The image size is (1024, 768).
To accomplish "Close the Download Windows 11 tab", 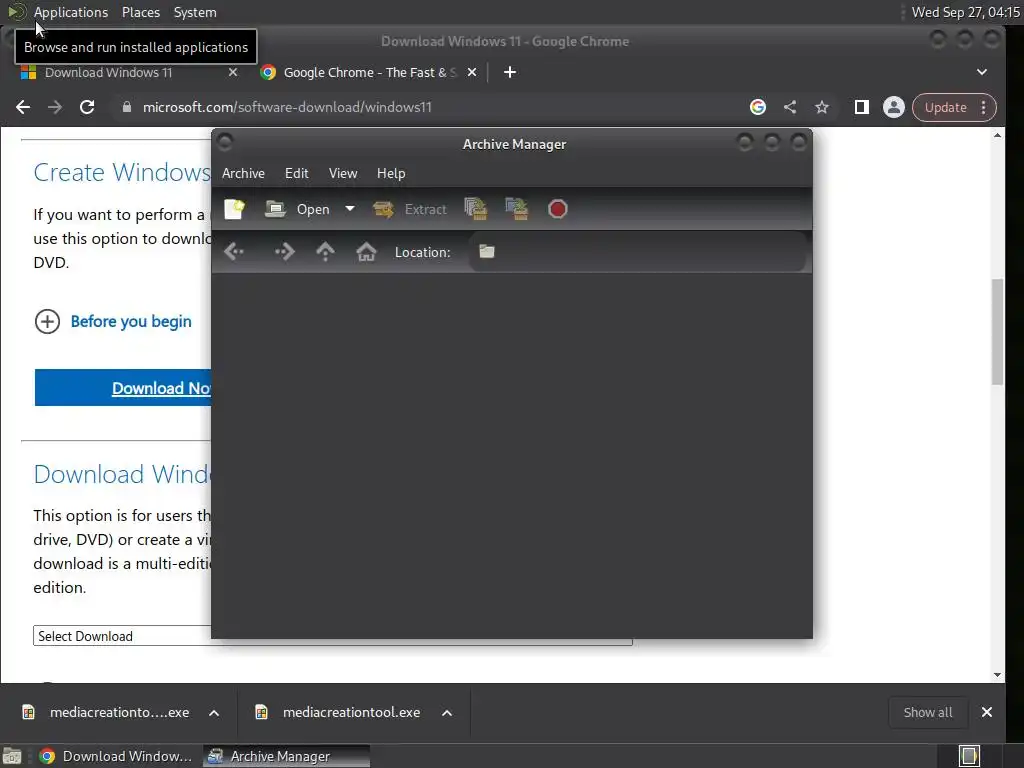I will click(x=233, y=72).
